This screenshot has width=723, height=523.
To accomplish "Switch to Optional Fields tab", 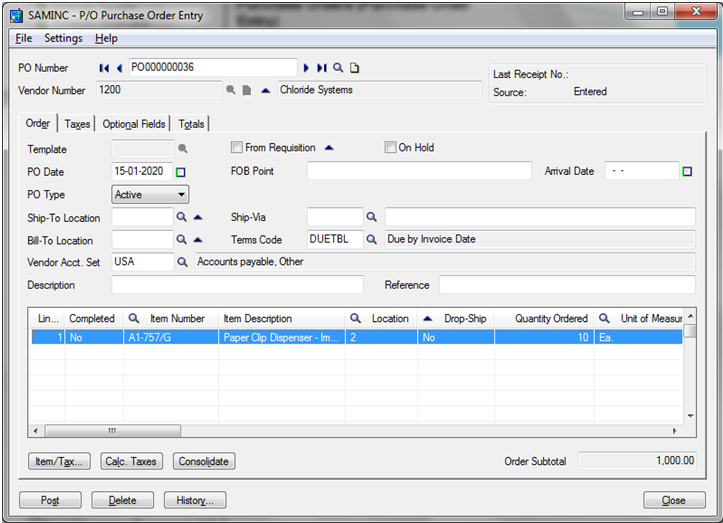I will (134, 124).
